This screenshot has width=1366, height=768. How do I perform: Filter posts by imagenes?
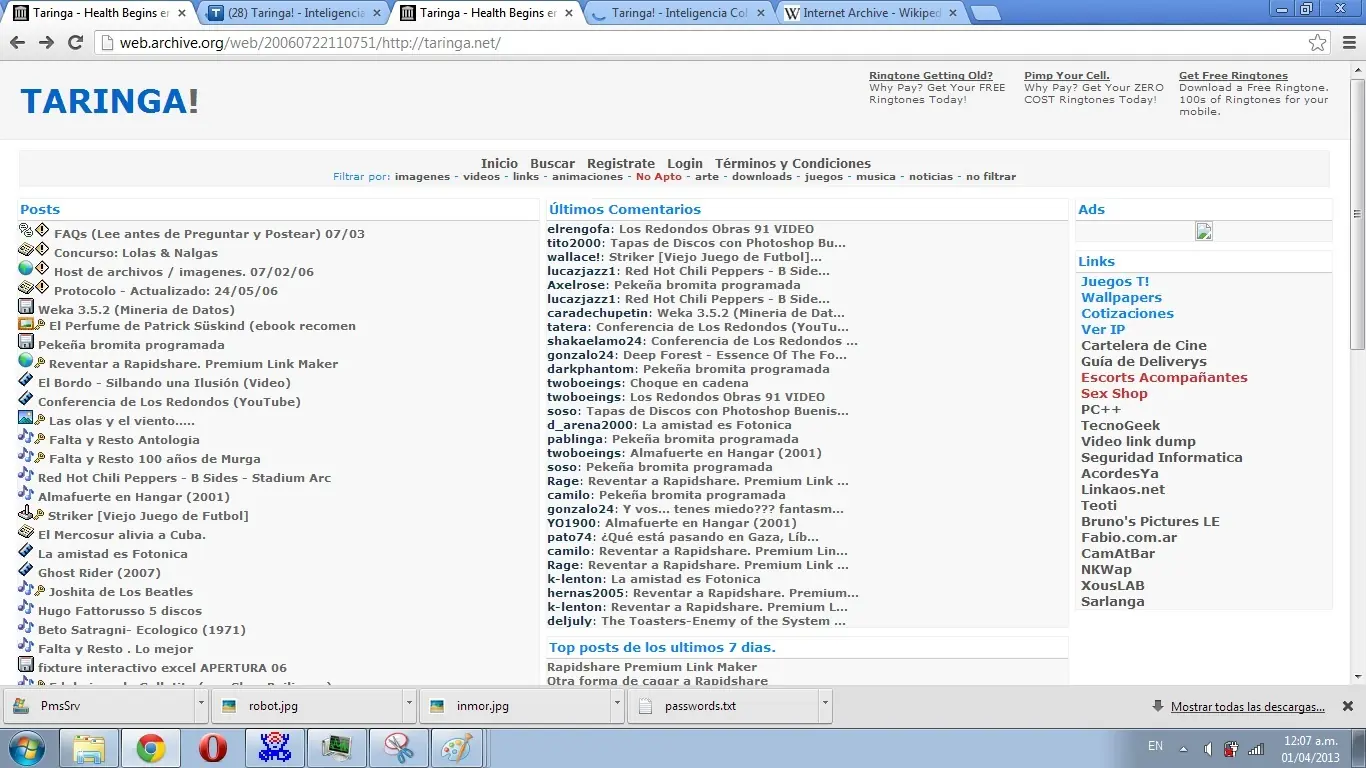pyautogui.click(x=422, y=177)
